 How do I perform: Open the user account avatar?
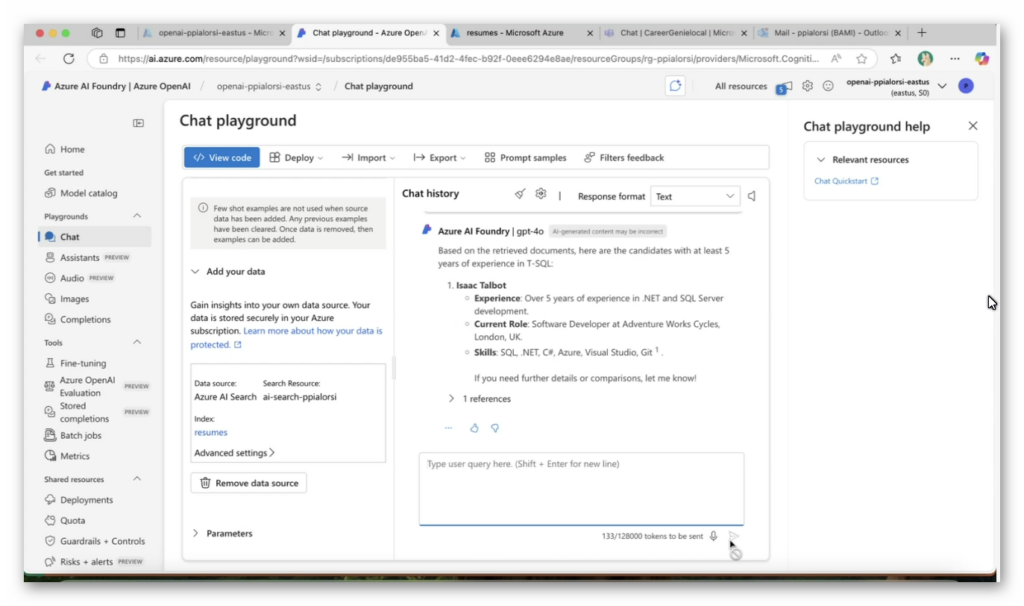click(966, 86)
